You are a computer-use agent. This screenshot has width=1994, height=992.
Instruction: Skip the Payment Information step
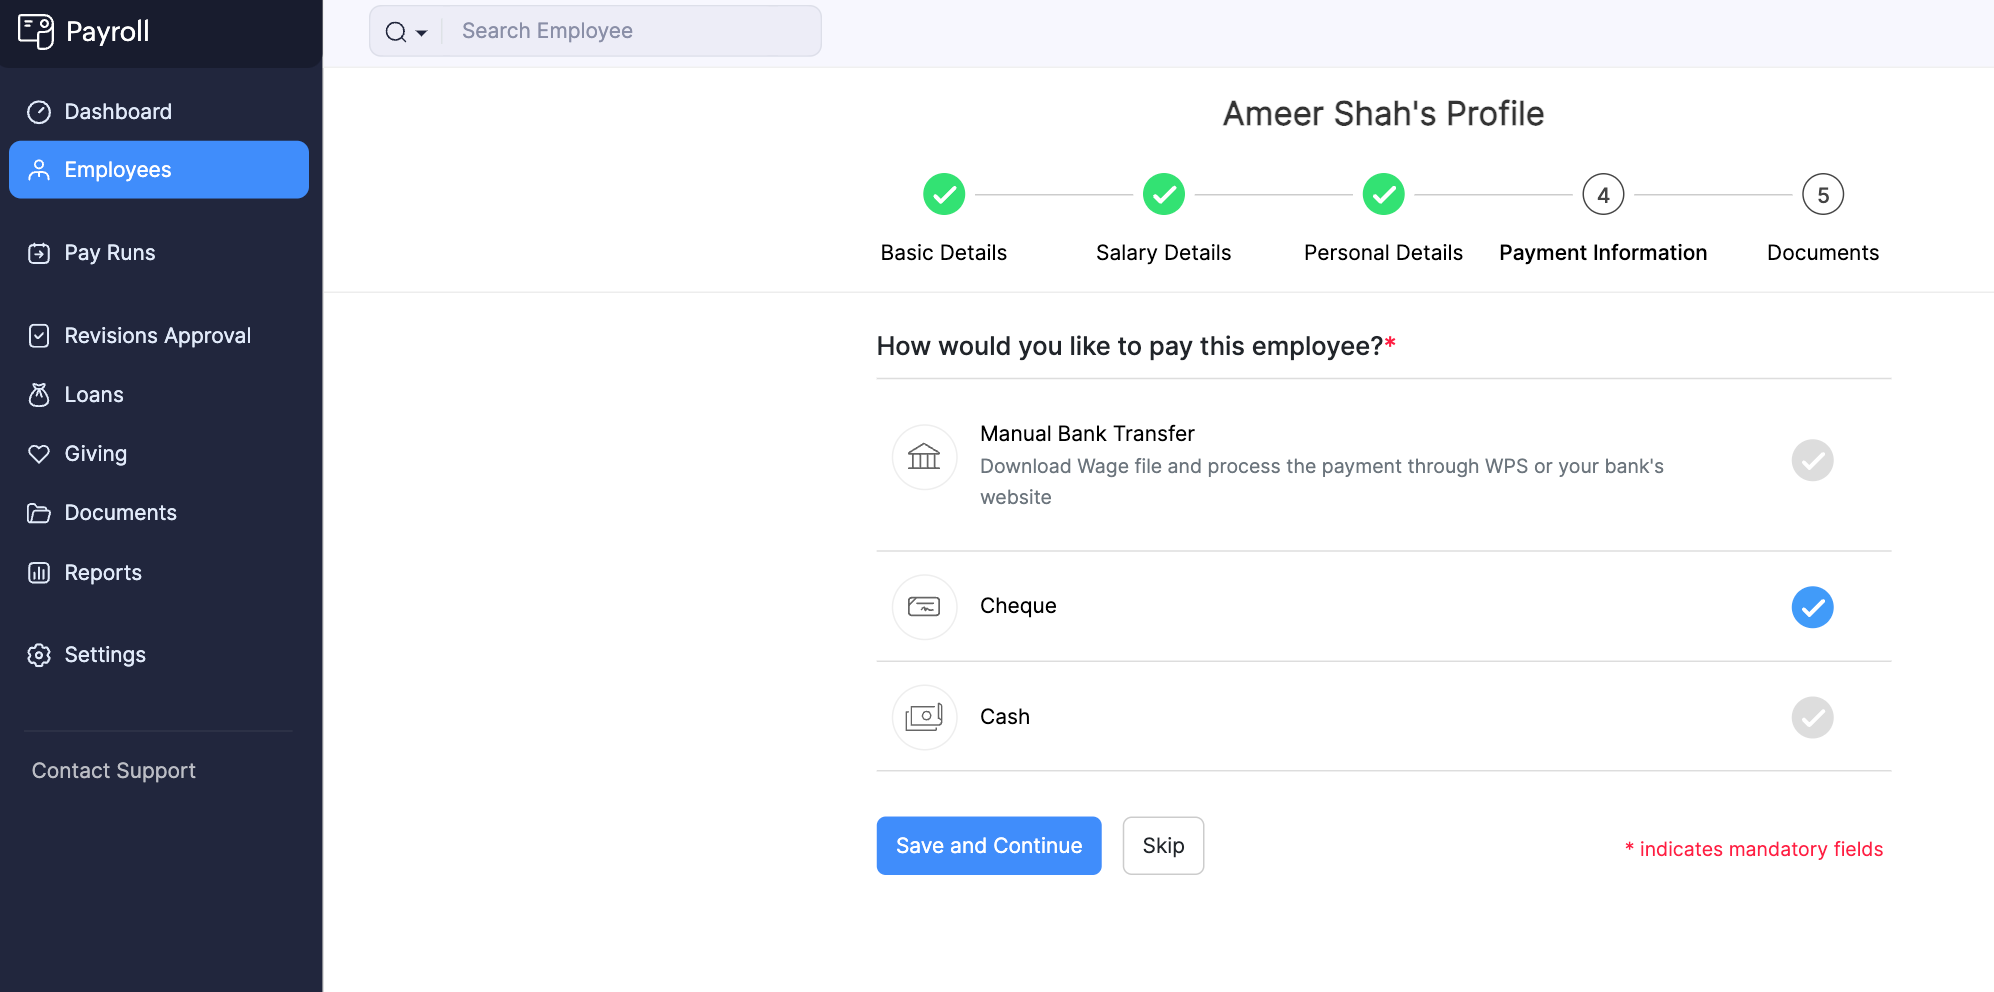tap(1162, 845)
